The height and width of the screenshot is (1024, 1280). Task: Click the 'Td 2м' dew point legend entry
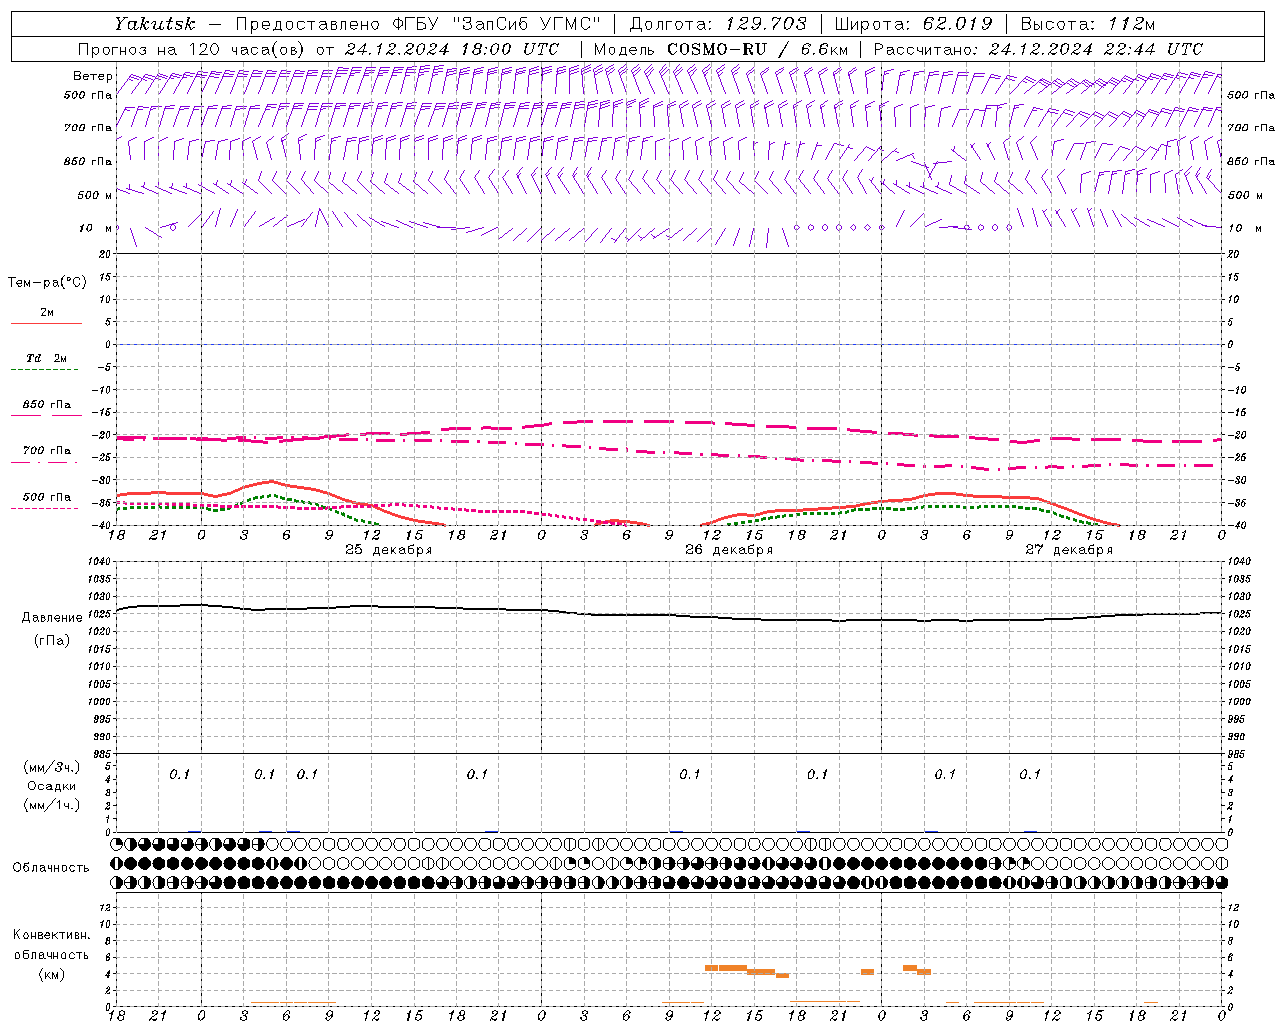[x=47, y=358]
